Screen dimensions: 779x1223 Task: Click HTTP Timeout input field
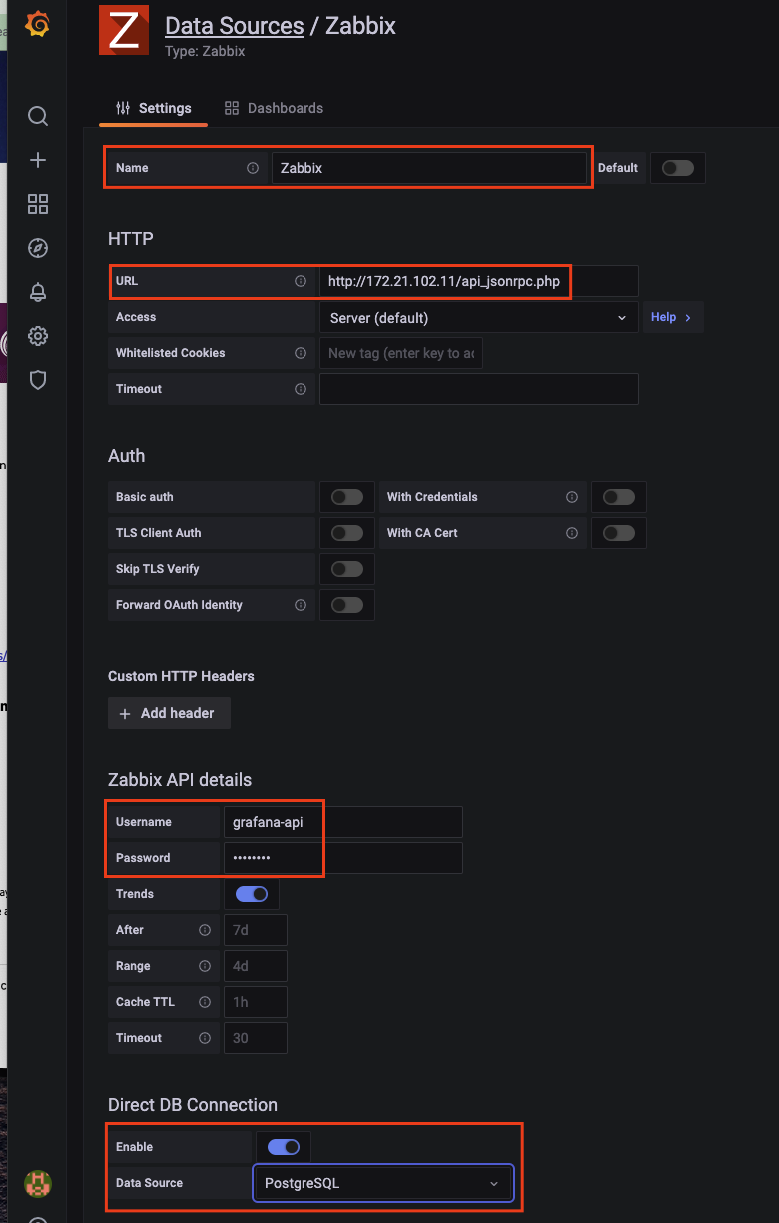pos(478,389)
